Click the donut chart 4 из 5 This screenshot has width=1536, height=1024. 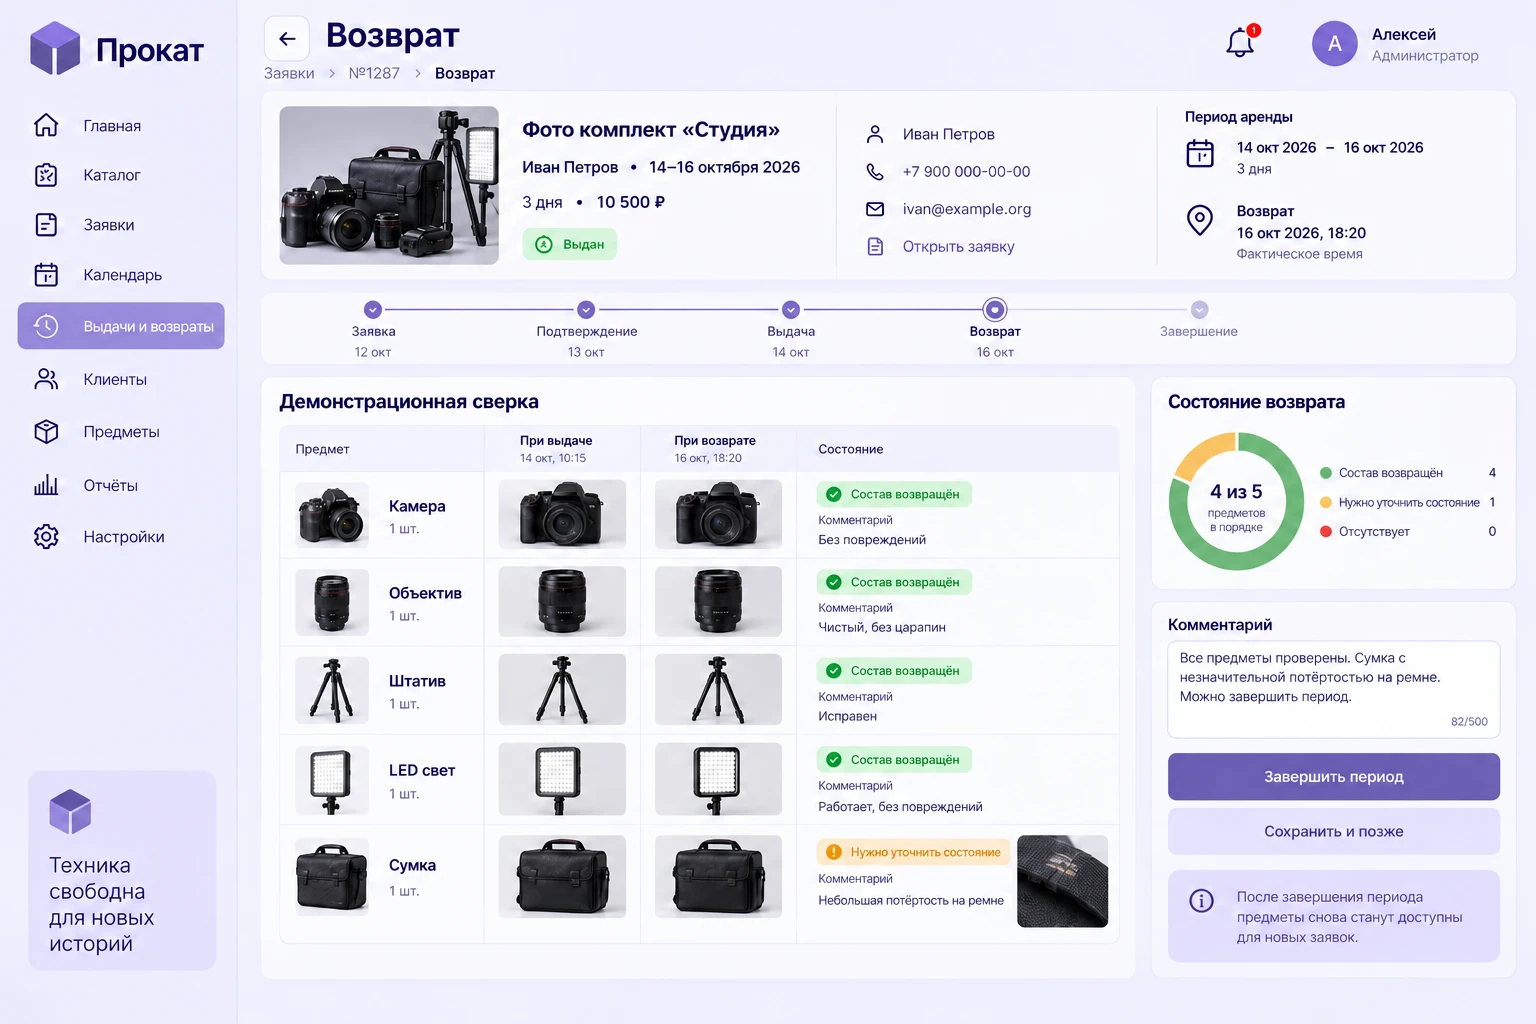tap(1237, 501)
